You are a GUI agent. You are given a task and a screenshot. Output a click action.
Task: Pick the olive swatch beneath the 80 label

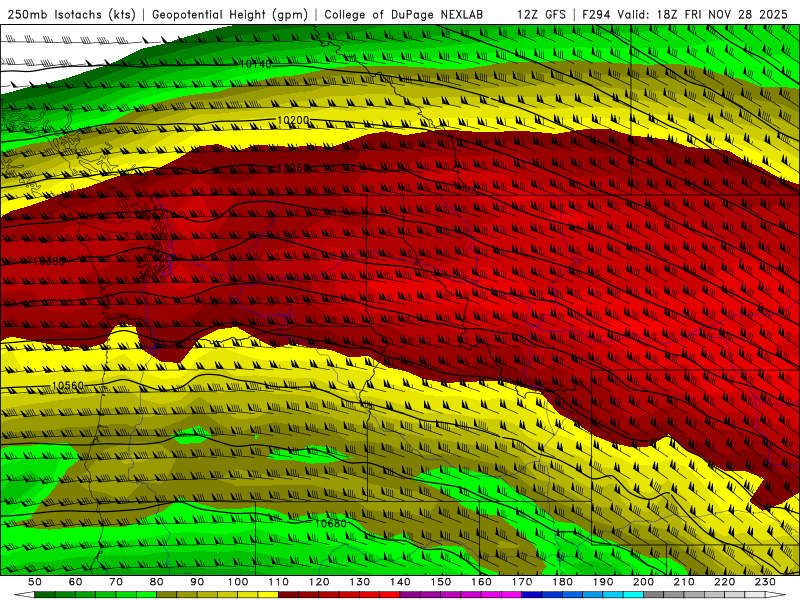tap(166, 595)
